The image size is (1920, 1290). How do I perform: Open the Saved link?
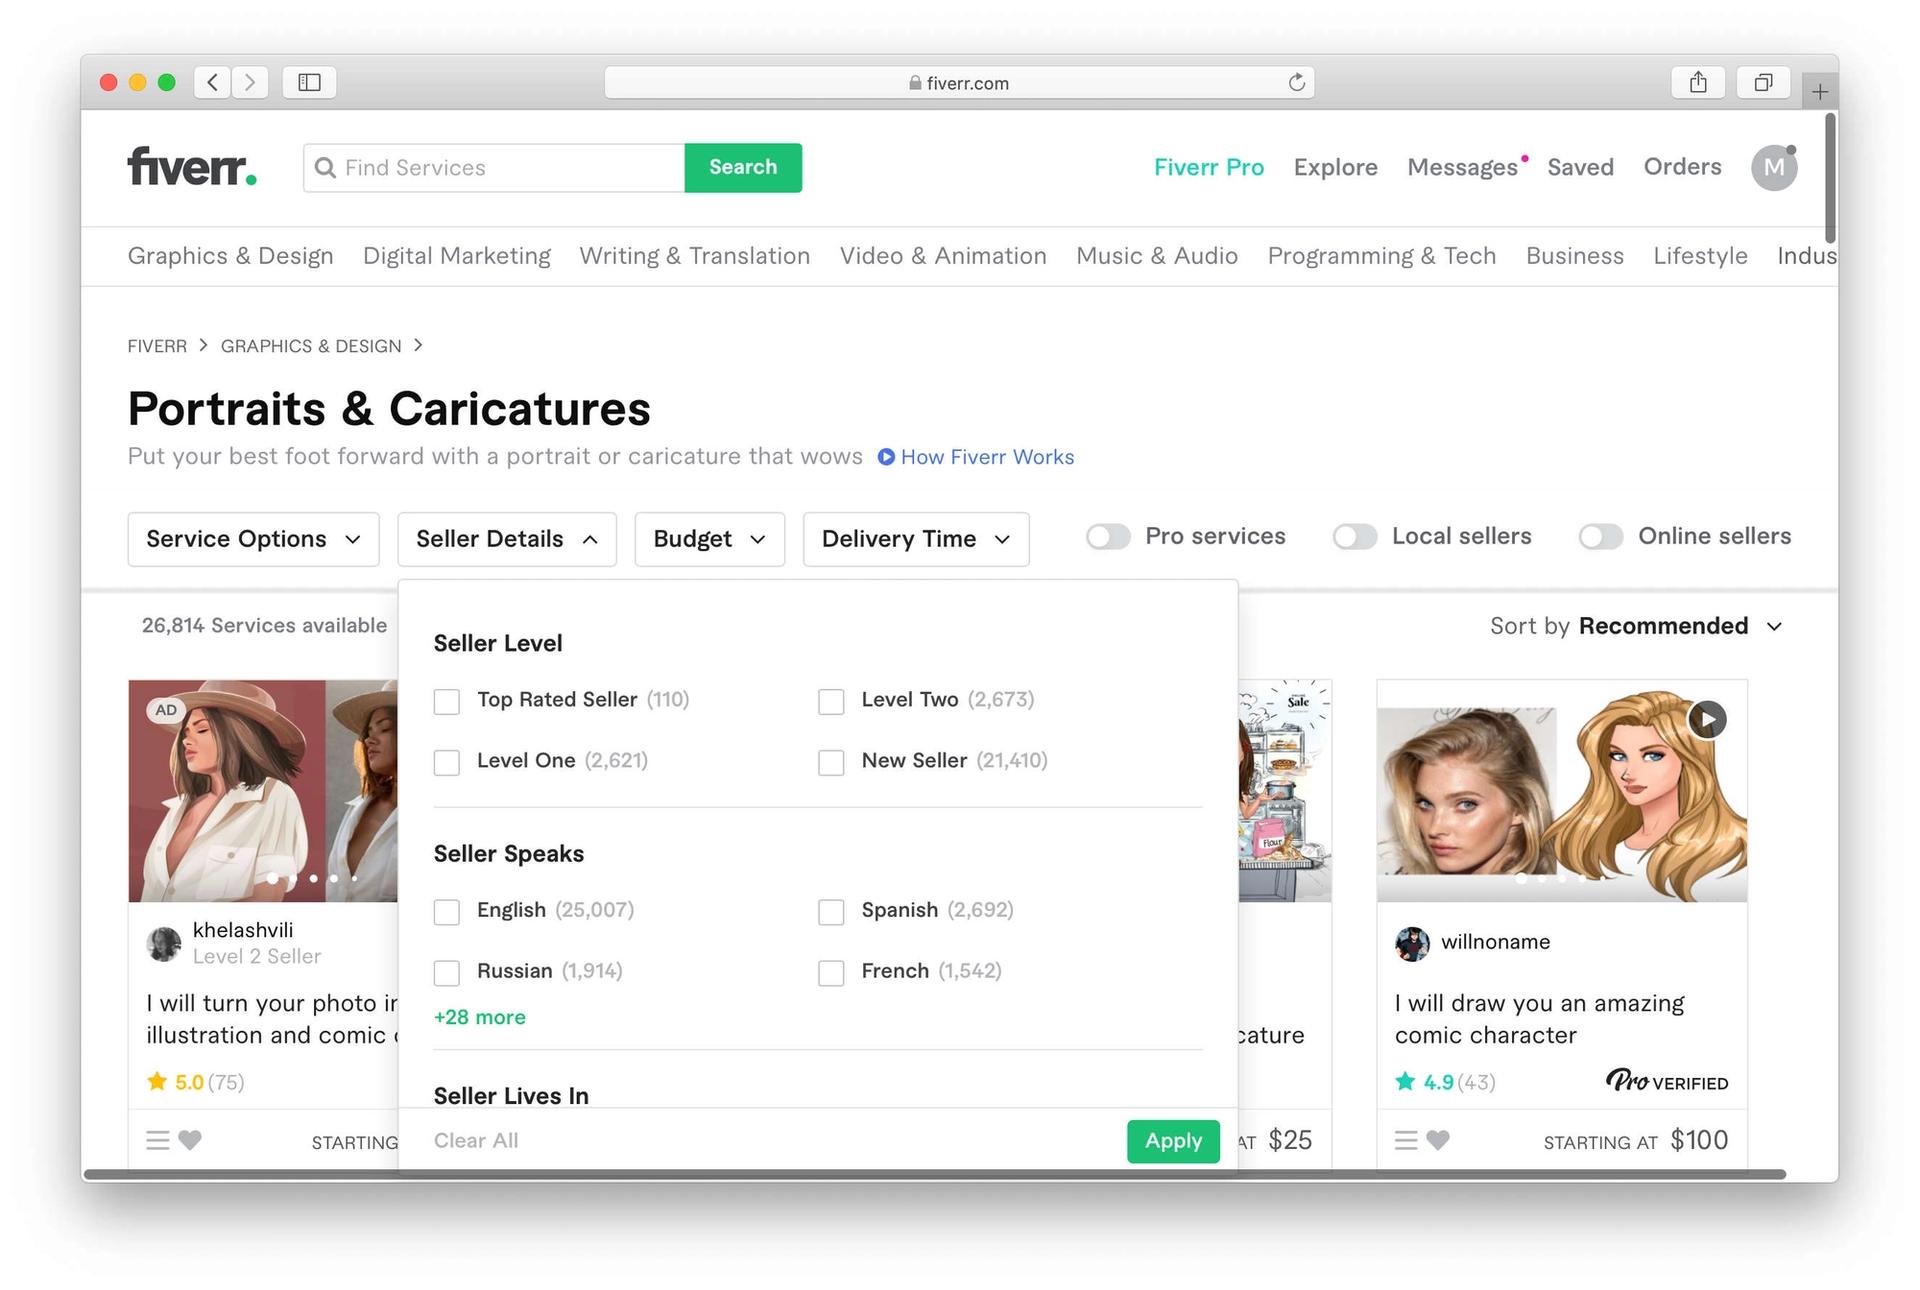click(1581, 167)
